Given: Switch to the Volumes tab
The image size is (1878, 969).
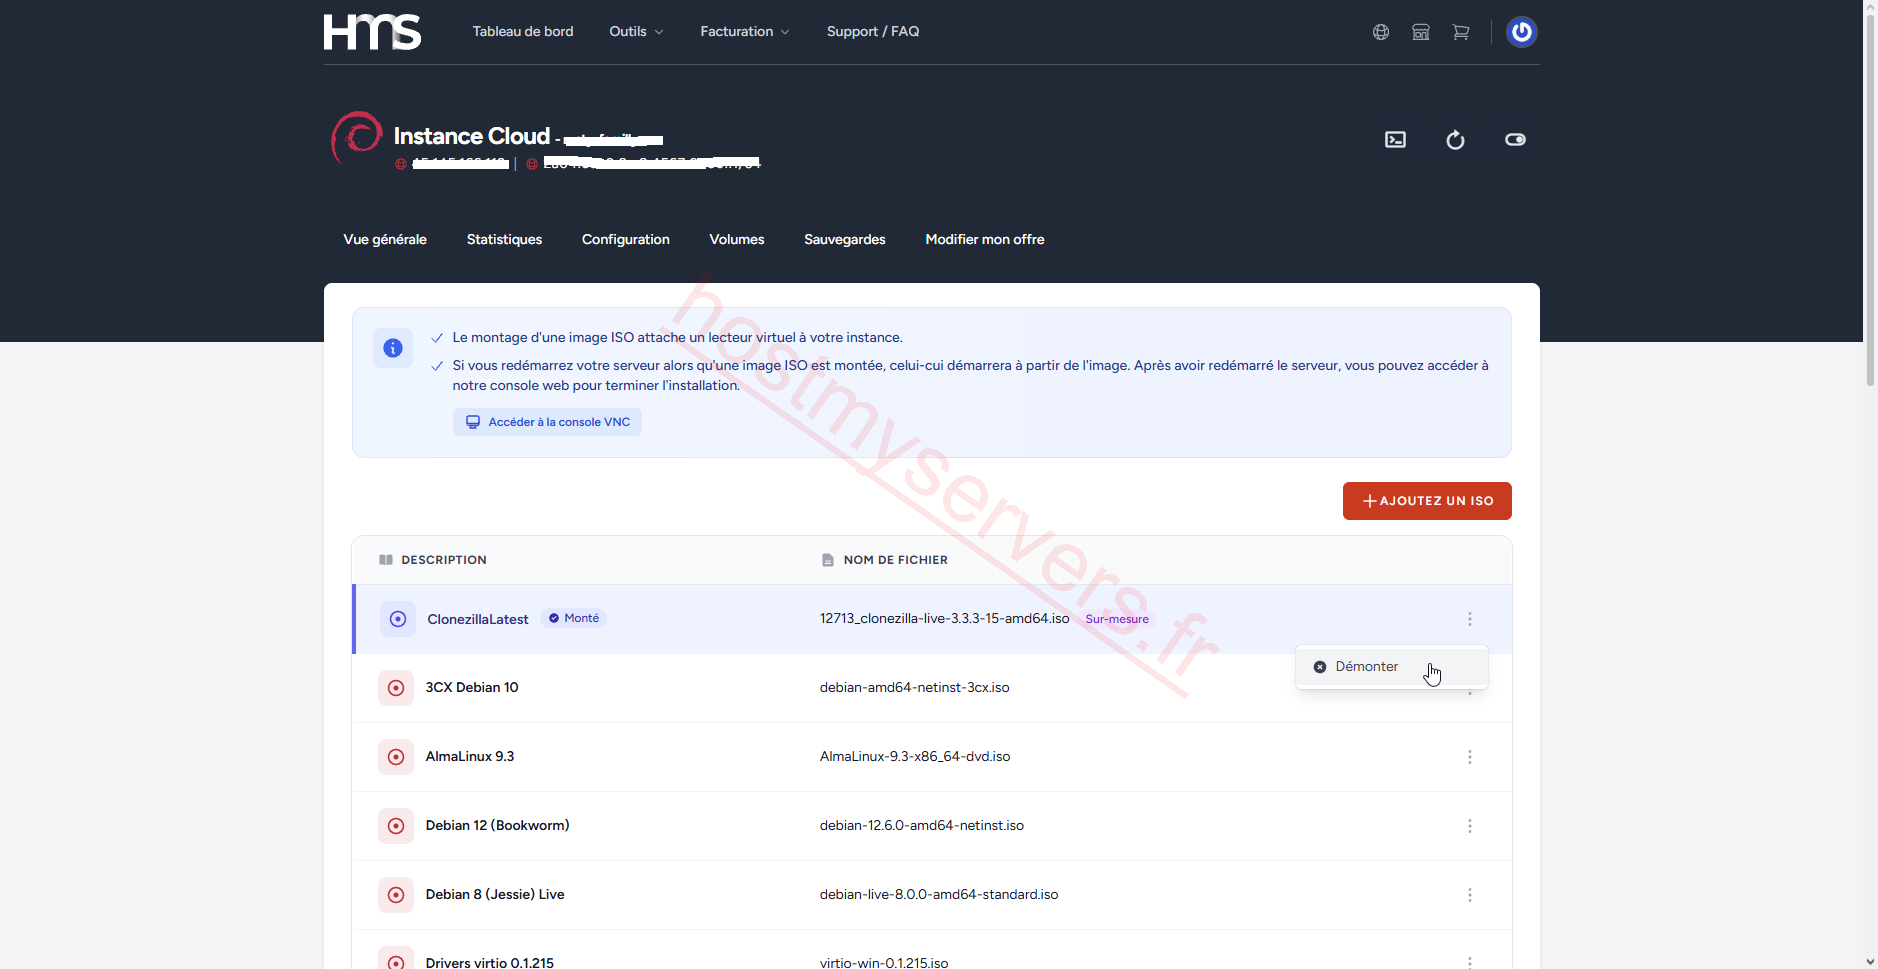Looking at the screenshot, I should click(737, 240).
